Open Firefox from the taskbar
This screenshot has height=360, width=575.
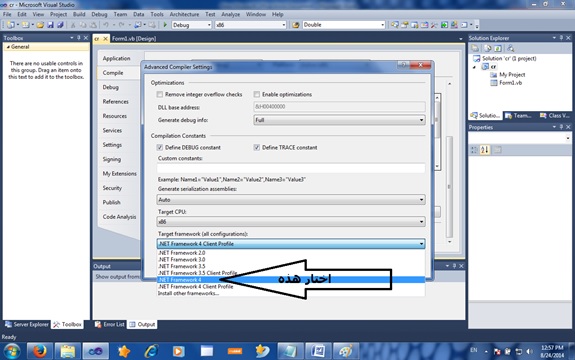tap(40, 352)
